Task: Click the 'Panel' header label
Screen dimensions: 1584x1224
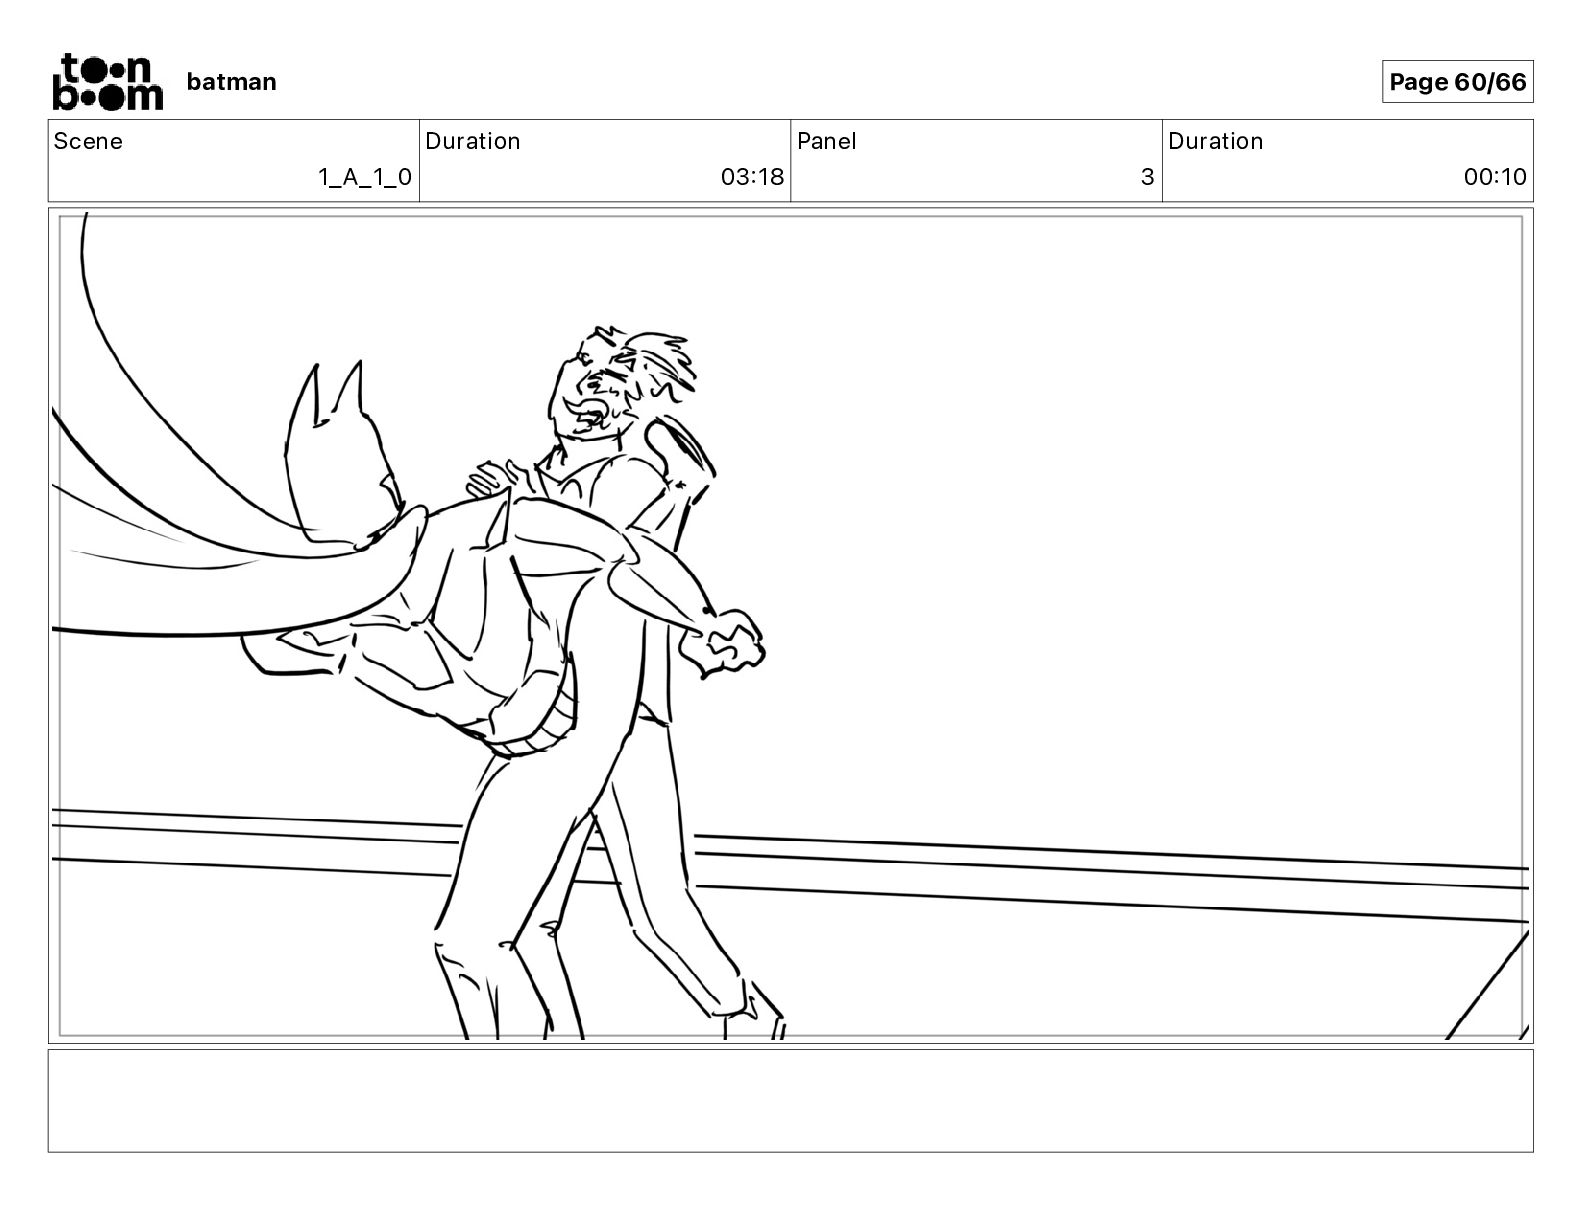Action: pos(827,141)
